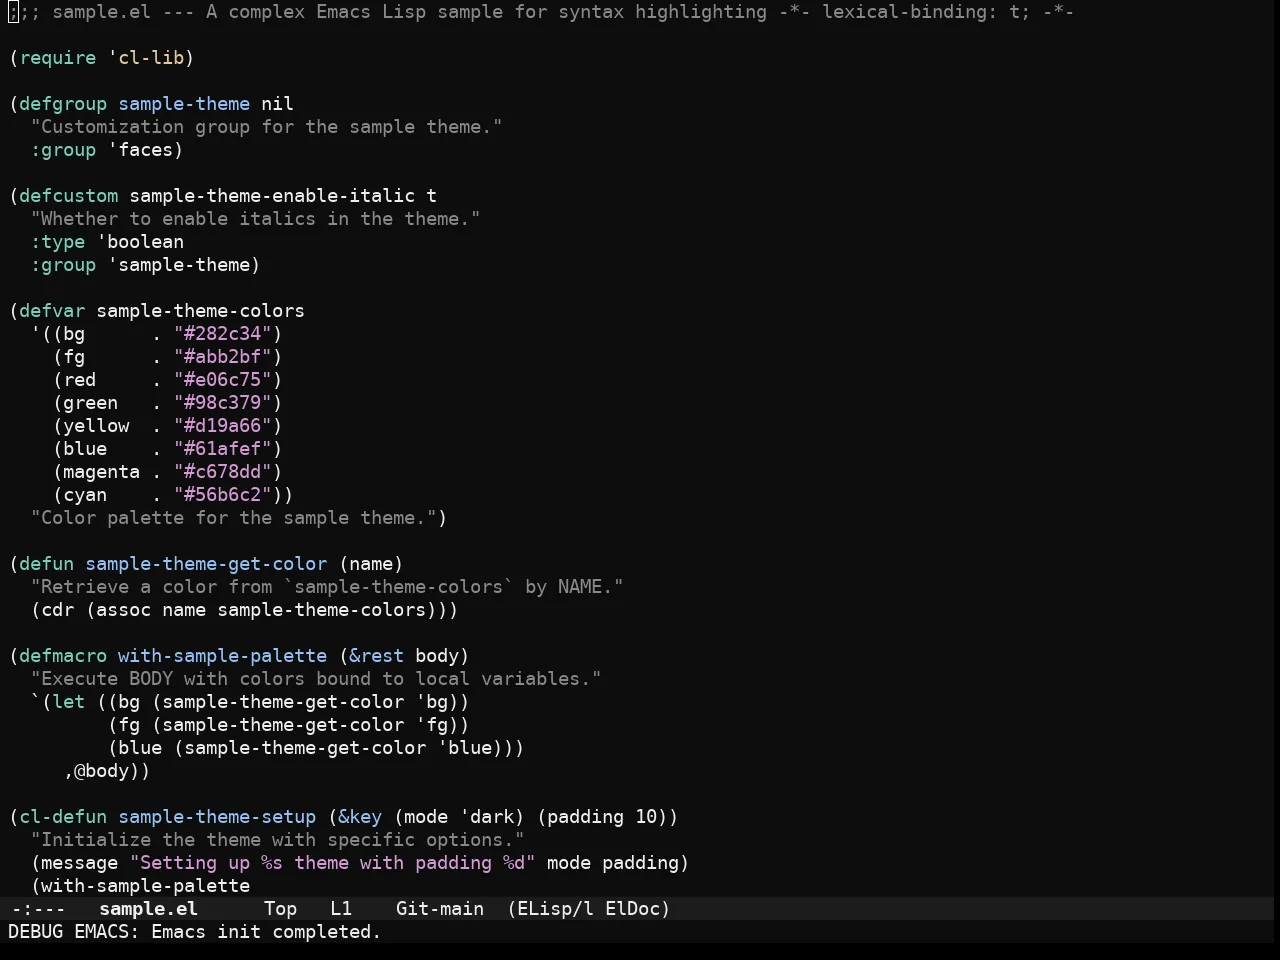Screen dimensions: 1280x960
Task: Click the sample.el buffer name in mode line
Action: [148, 909]
